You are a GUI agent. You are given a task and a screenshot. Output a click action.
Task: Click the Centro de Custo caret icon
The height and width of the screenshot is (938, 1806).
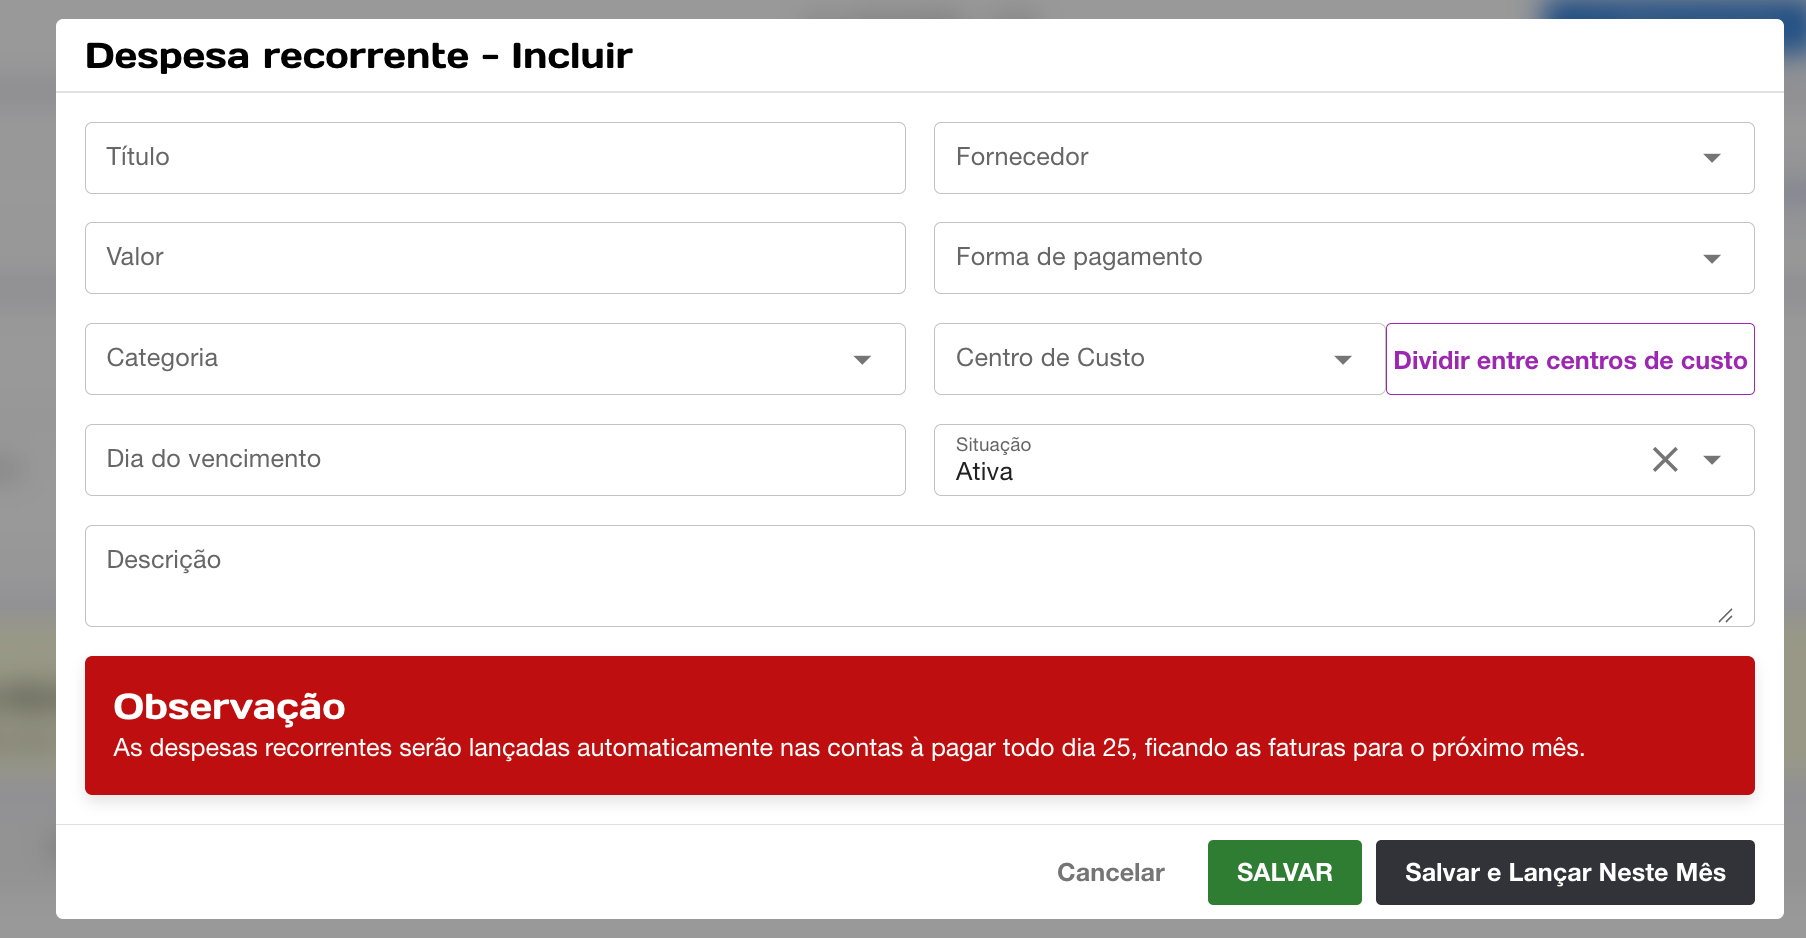click(1343, 360)
